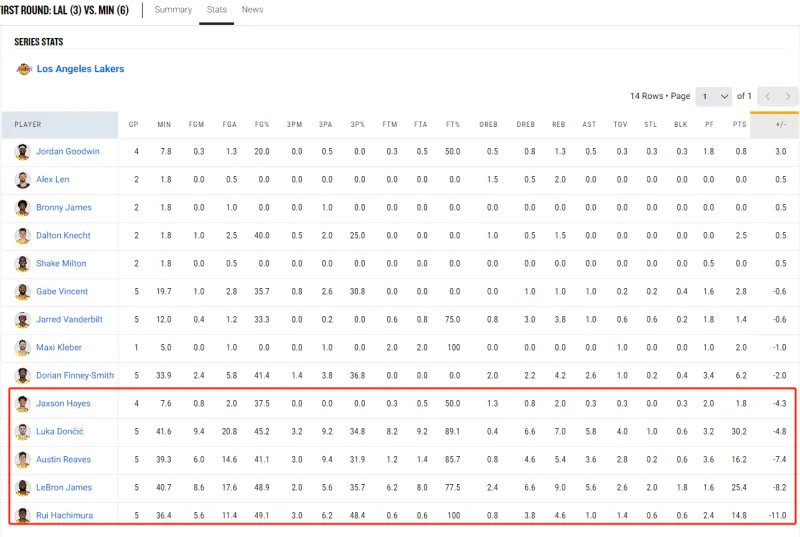Click LeBron James's headshot
800x537 pixels.
pos(22,488)
